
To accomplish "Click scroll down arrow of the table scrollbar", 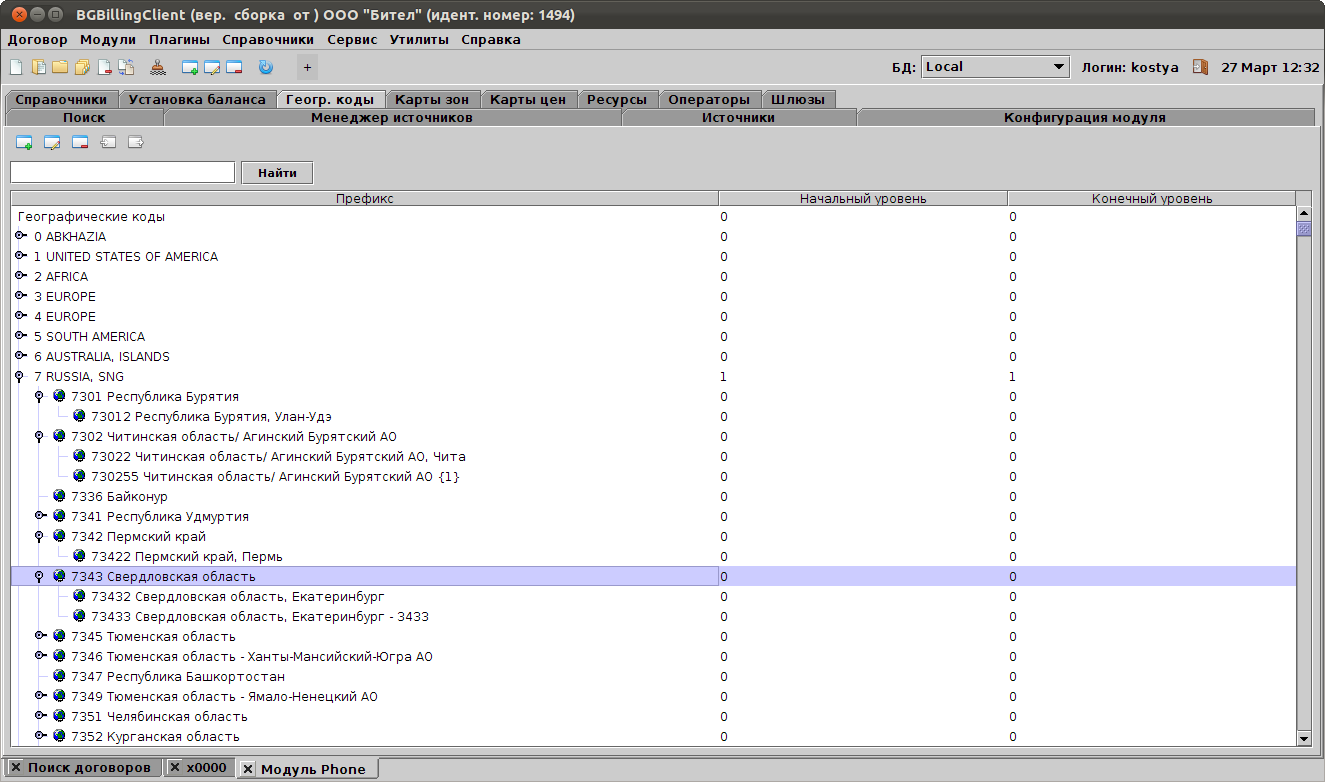I will click(x=1303, y=738).
